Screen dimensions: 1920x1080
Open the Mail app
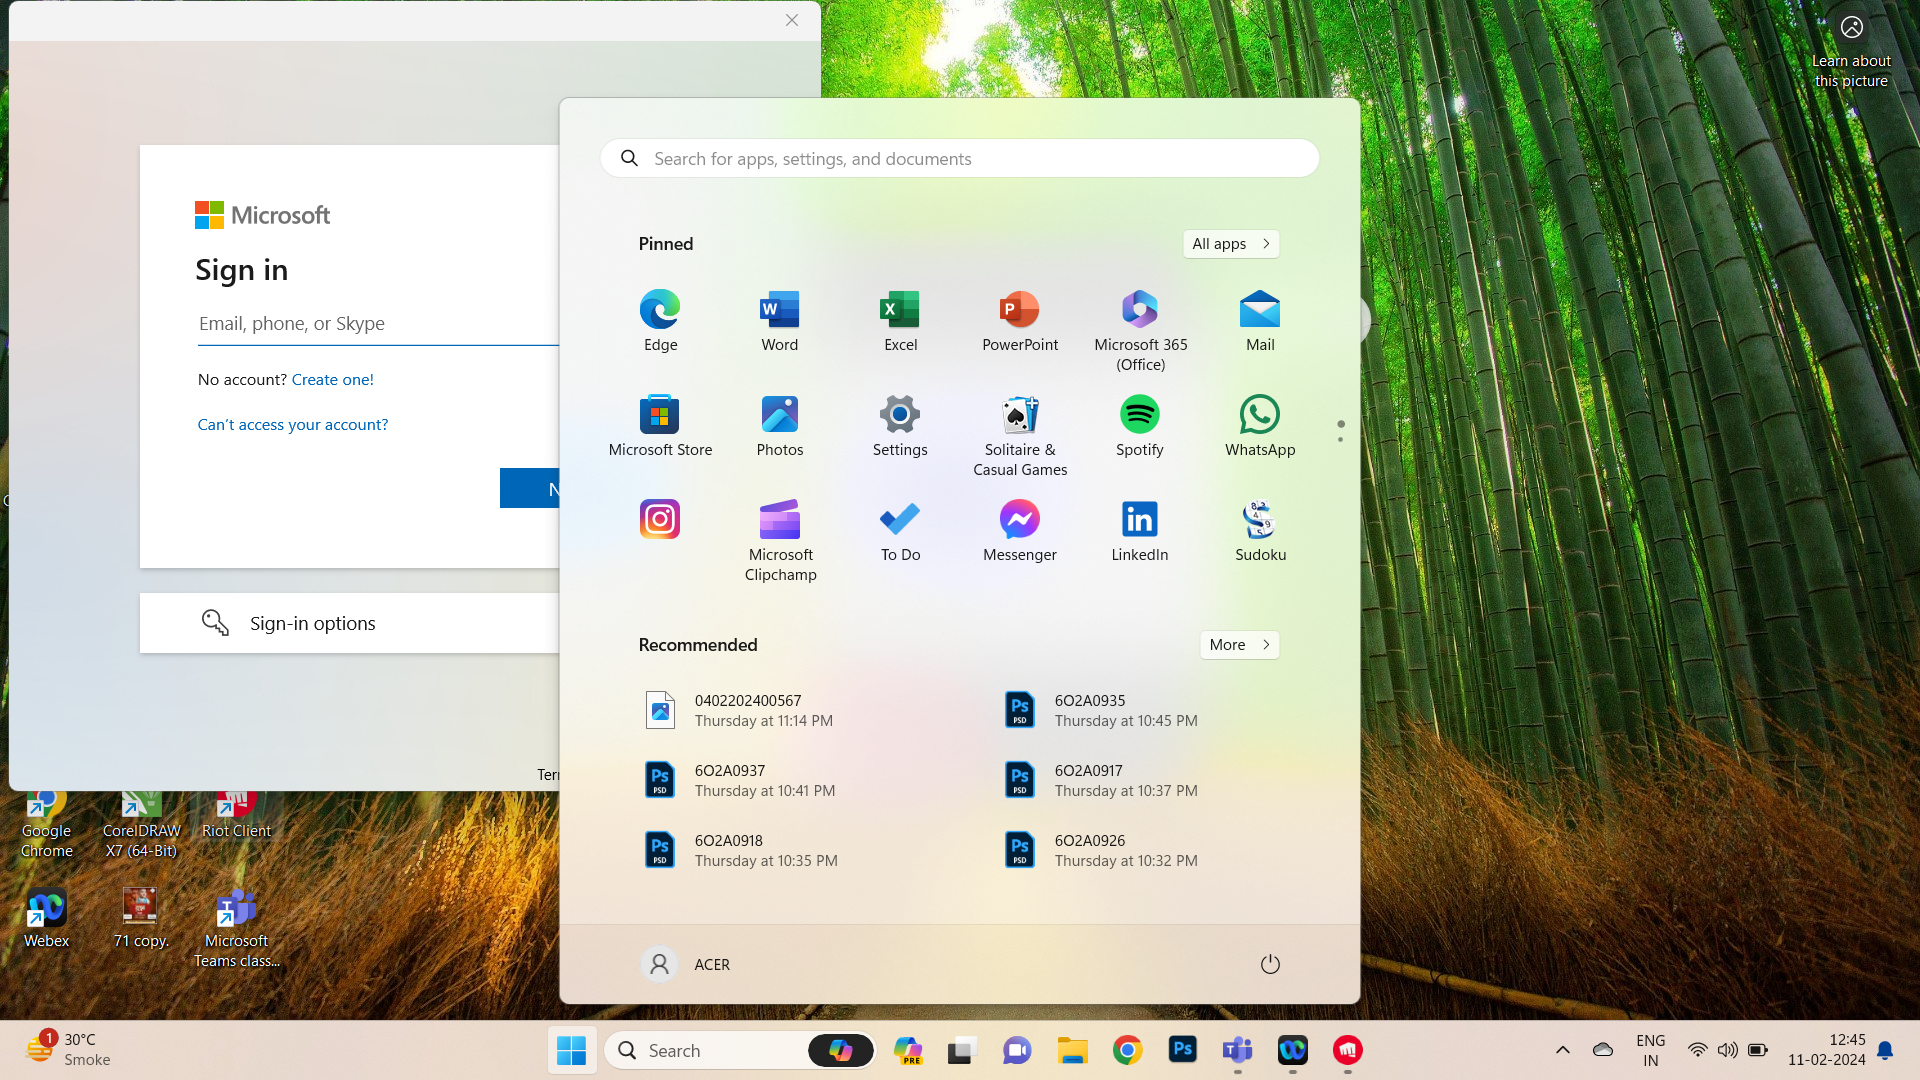coord(1260,320)
